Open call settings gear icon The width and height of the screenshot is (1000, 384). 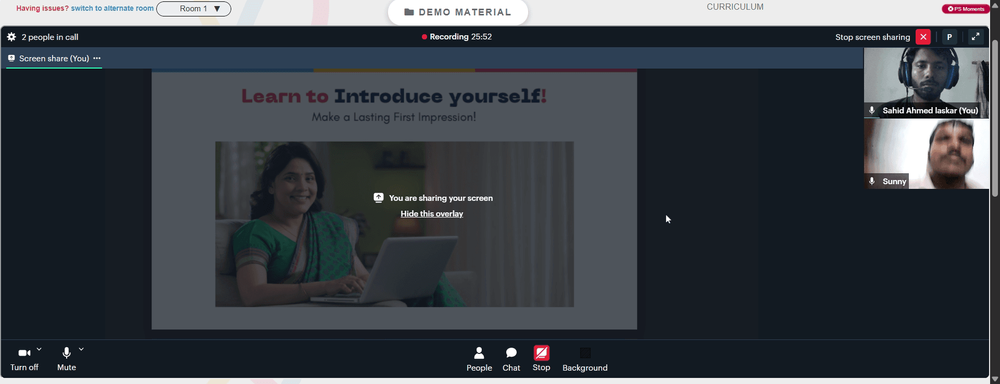pos(11,37)
